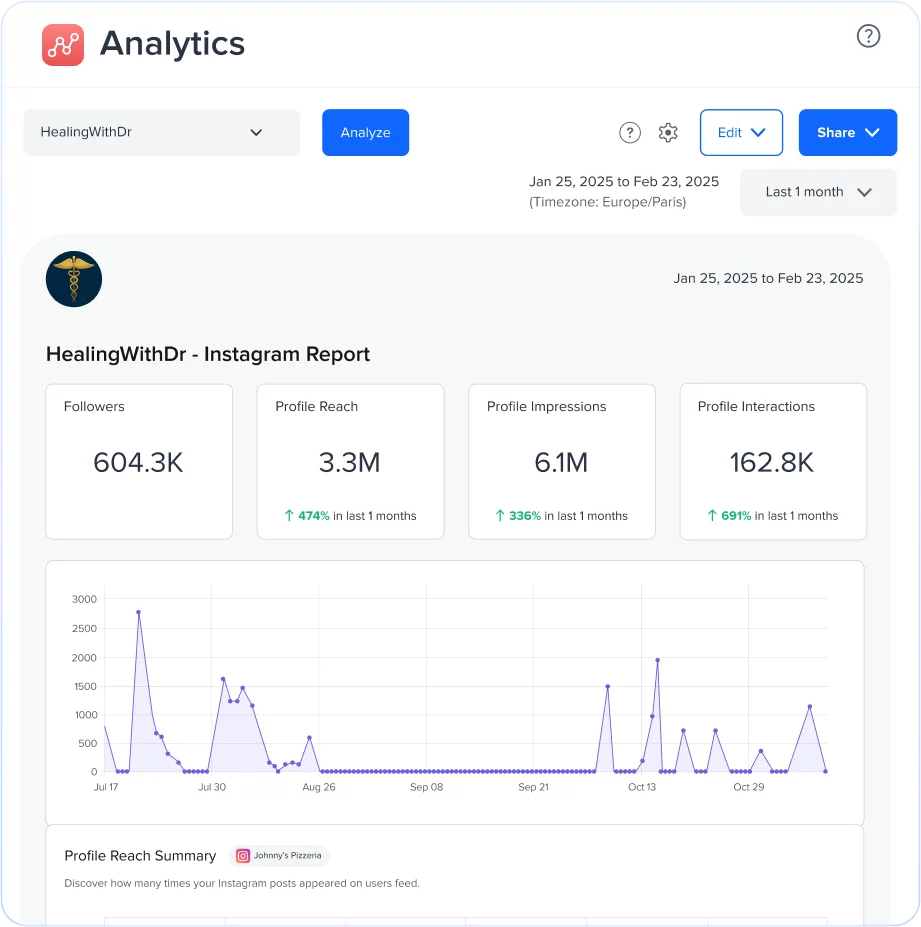Open the Share dropdown
Viewport: 921px width, 927px height.
[x=848, y=132]
